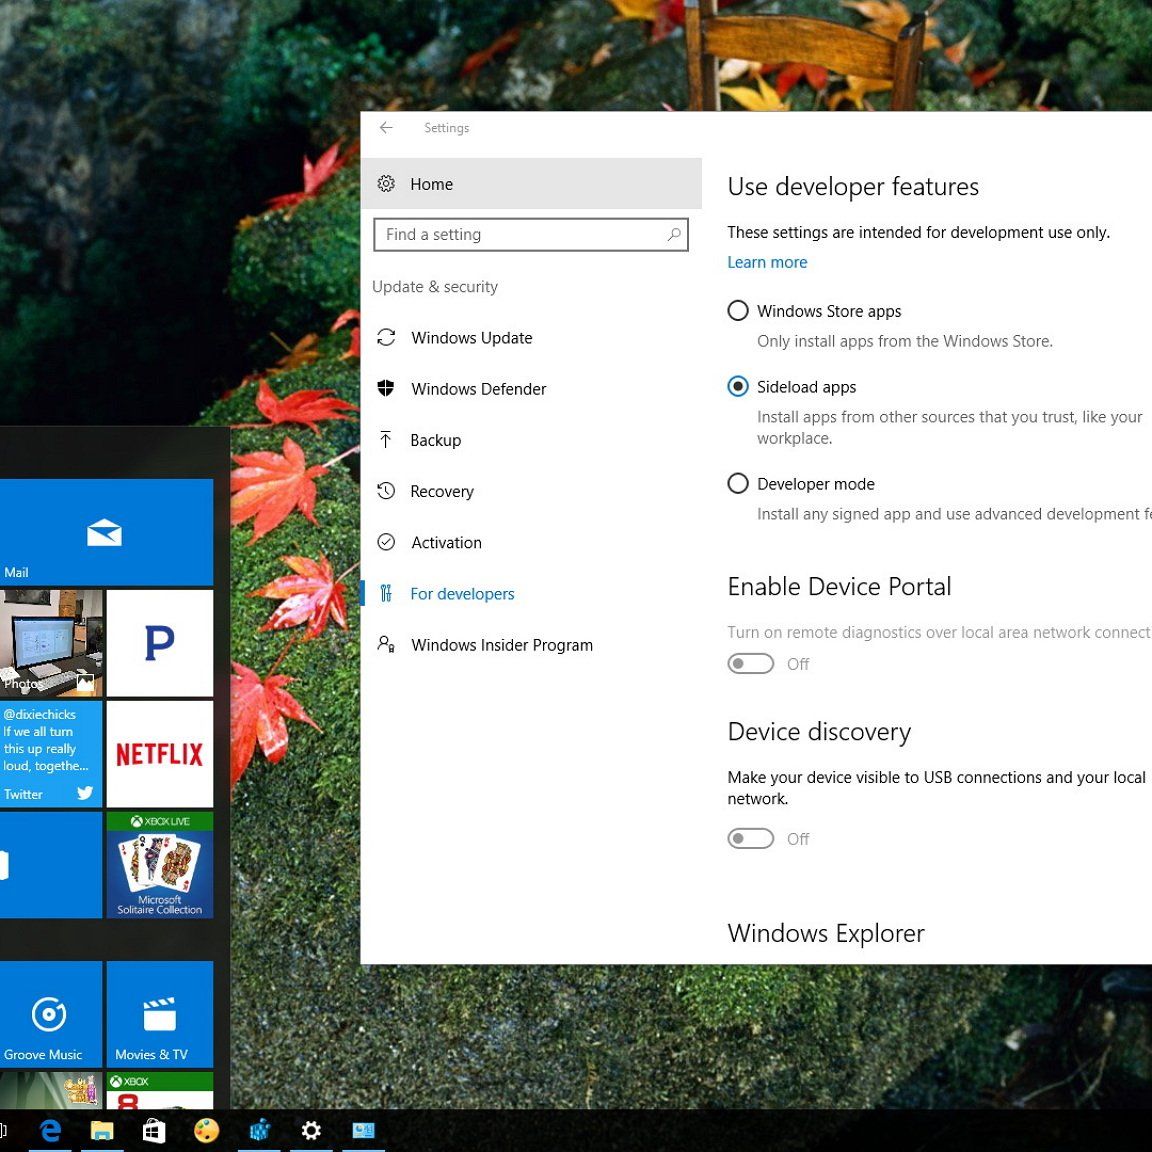Screen dimensions: 1152x1152
Task: Click the search magnifier icon
Action: pyautogui.click(x=674, y=235)
